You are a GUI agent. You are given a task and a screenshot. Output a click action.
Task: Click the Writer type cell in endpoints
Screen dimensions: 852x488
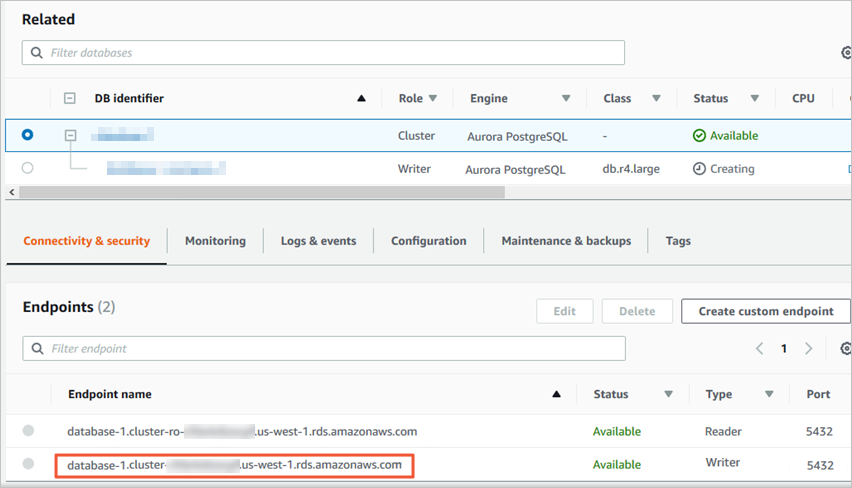pos(723,462)
